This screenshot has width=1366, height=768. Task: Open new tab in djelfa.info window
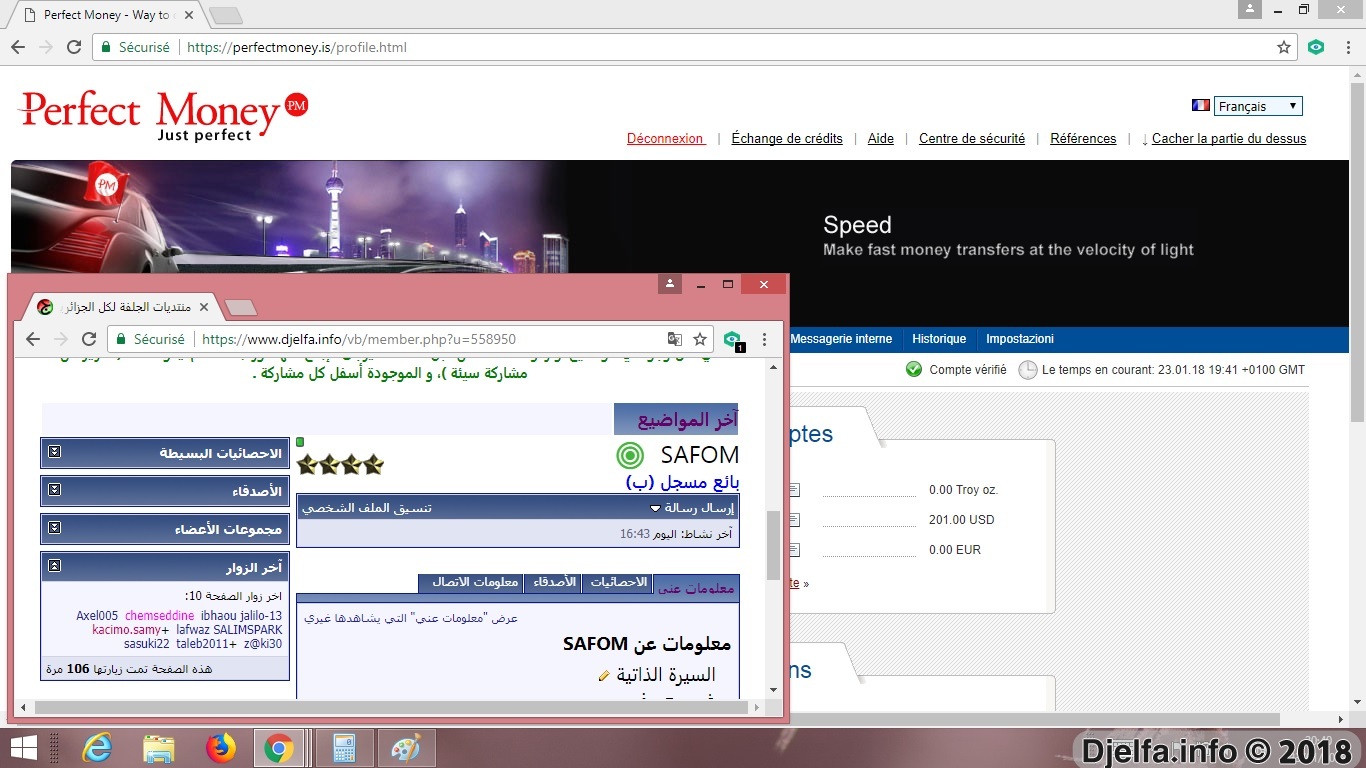pyautogui.click(x=241, y=307)
